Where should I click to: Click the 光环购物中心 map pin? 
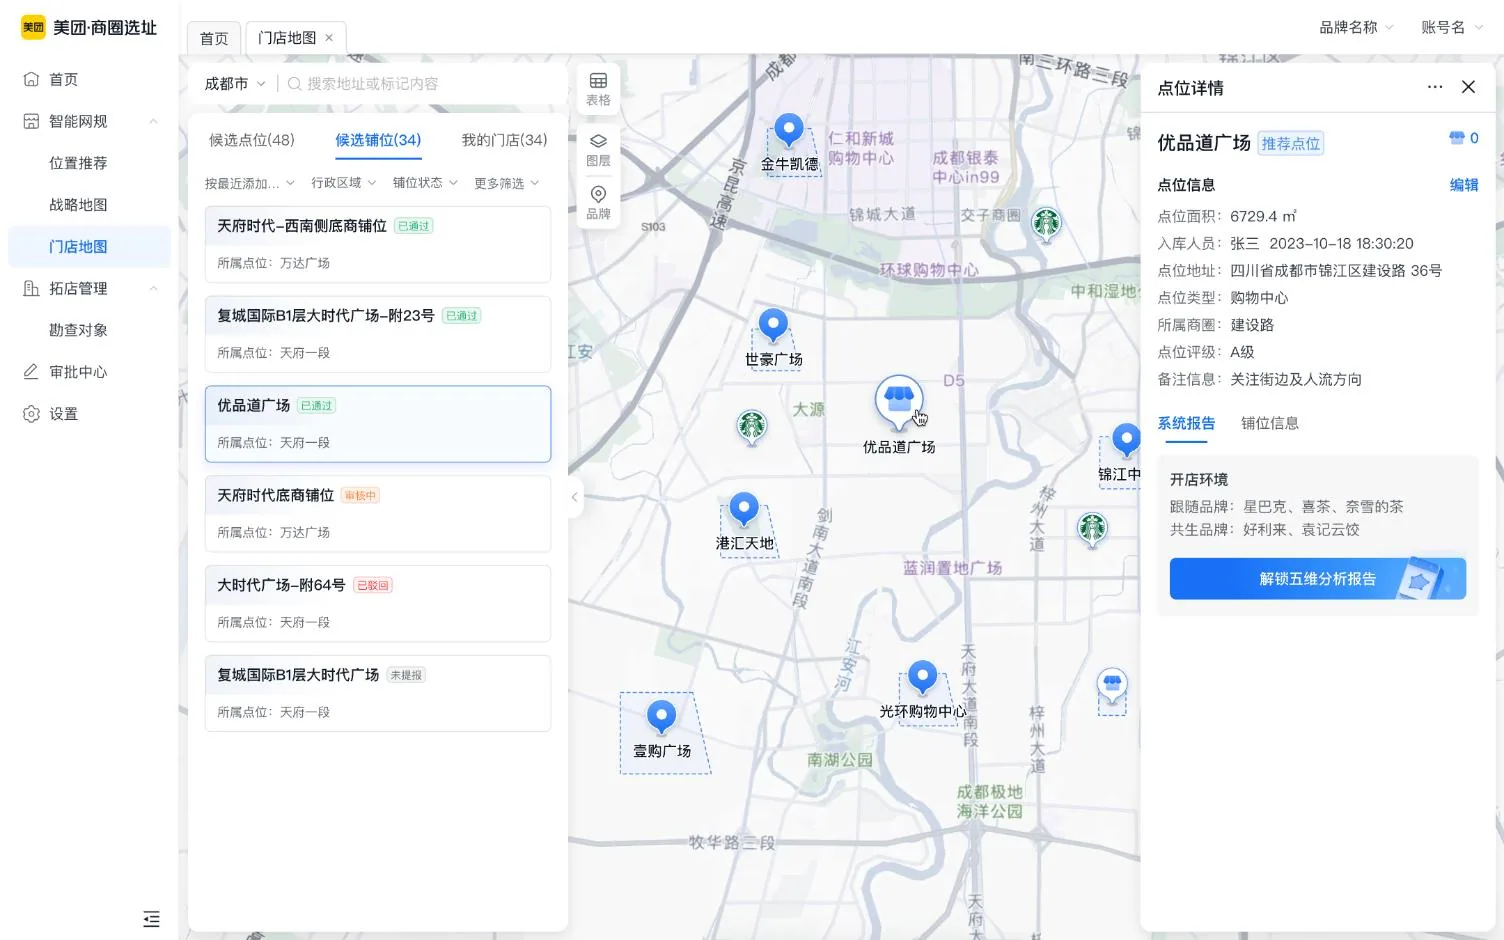(x=922, y=678)
